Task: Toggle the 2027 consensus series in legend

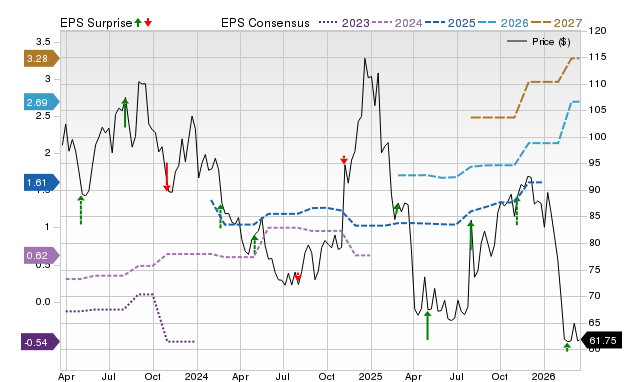Action: coord(557,23)
